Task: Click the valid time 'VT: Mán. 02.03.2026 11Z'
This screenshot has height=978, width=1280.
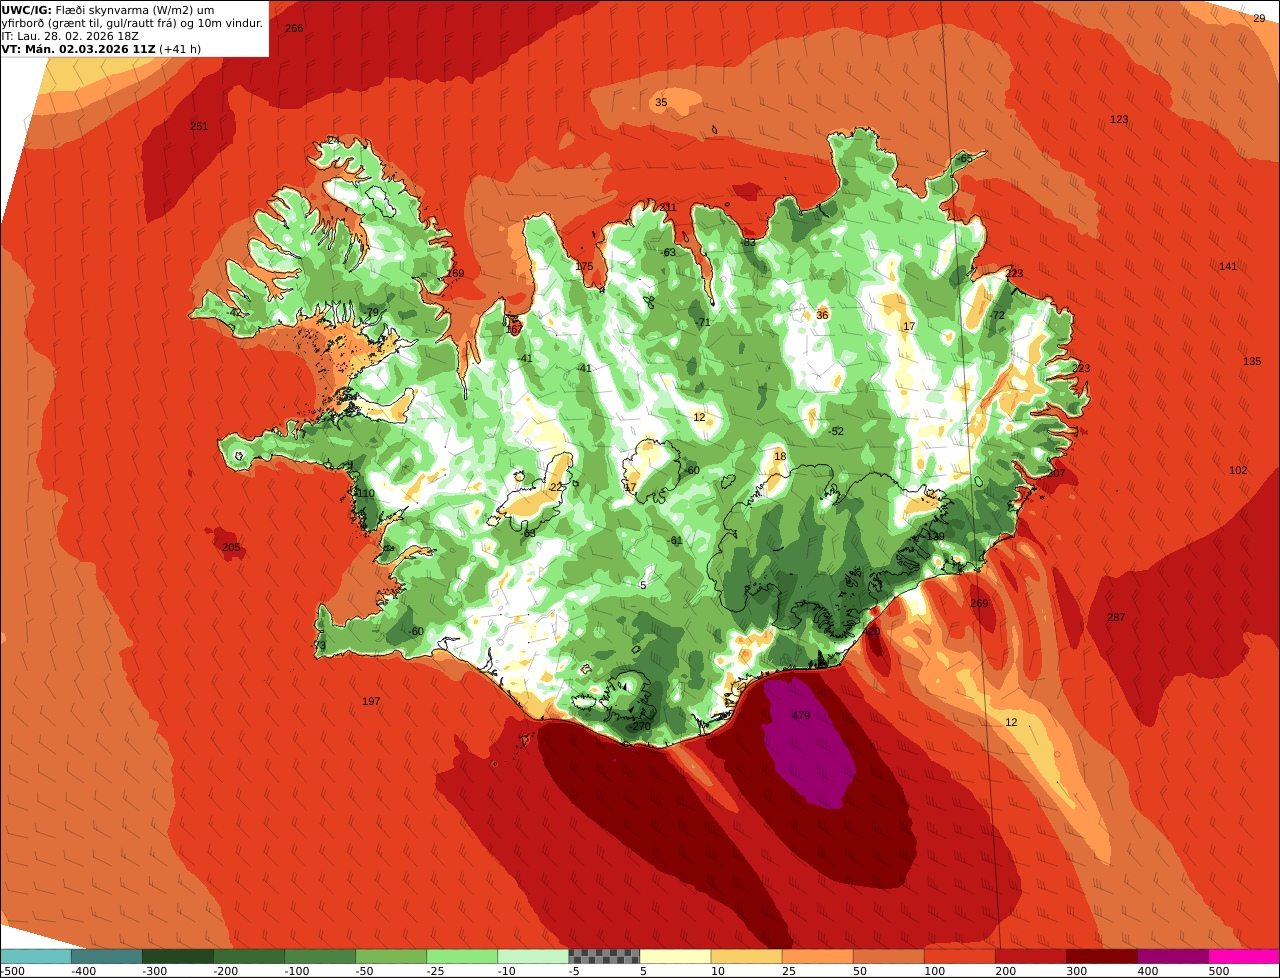Action: click(78, 49)
